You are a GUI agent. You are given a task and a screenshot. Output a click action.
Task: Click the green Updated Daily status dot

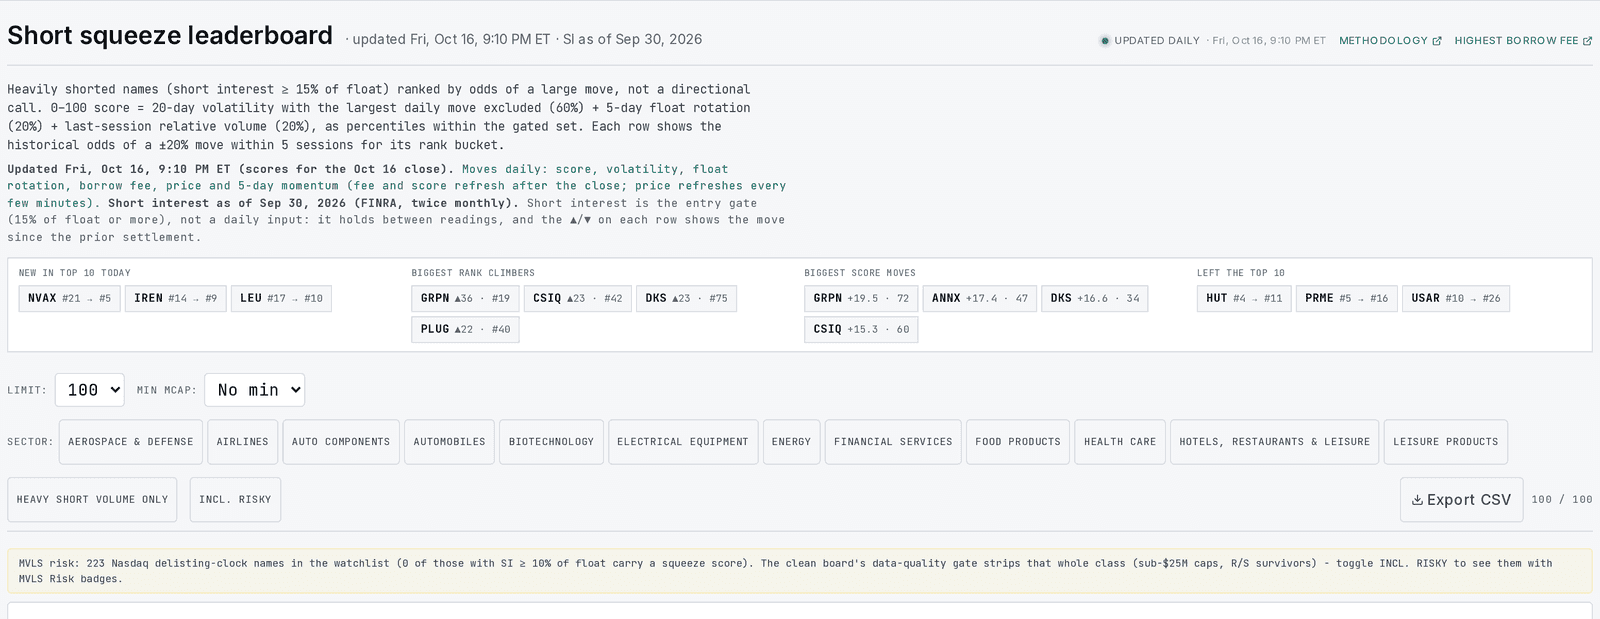pyautogui.click(x=1105, y=41)
